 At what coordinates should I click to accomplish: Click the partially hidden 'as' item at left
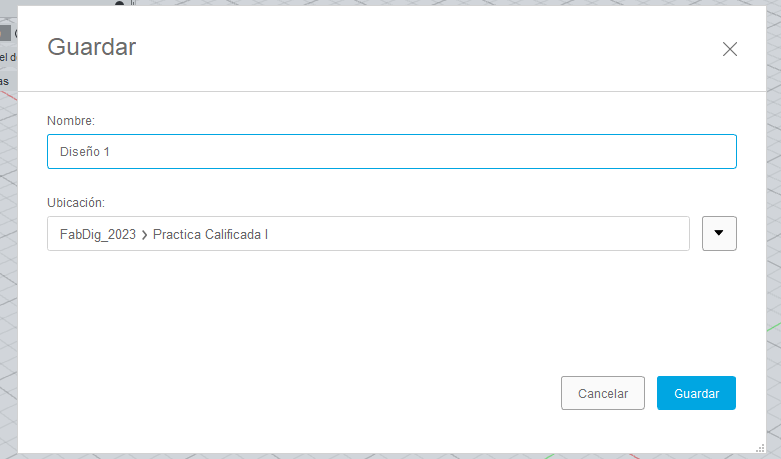coord(4,82)
